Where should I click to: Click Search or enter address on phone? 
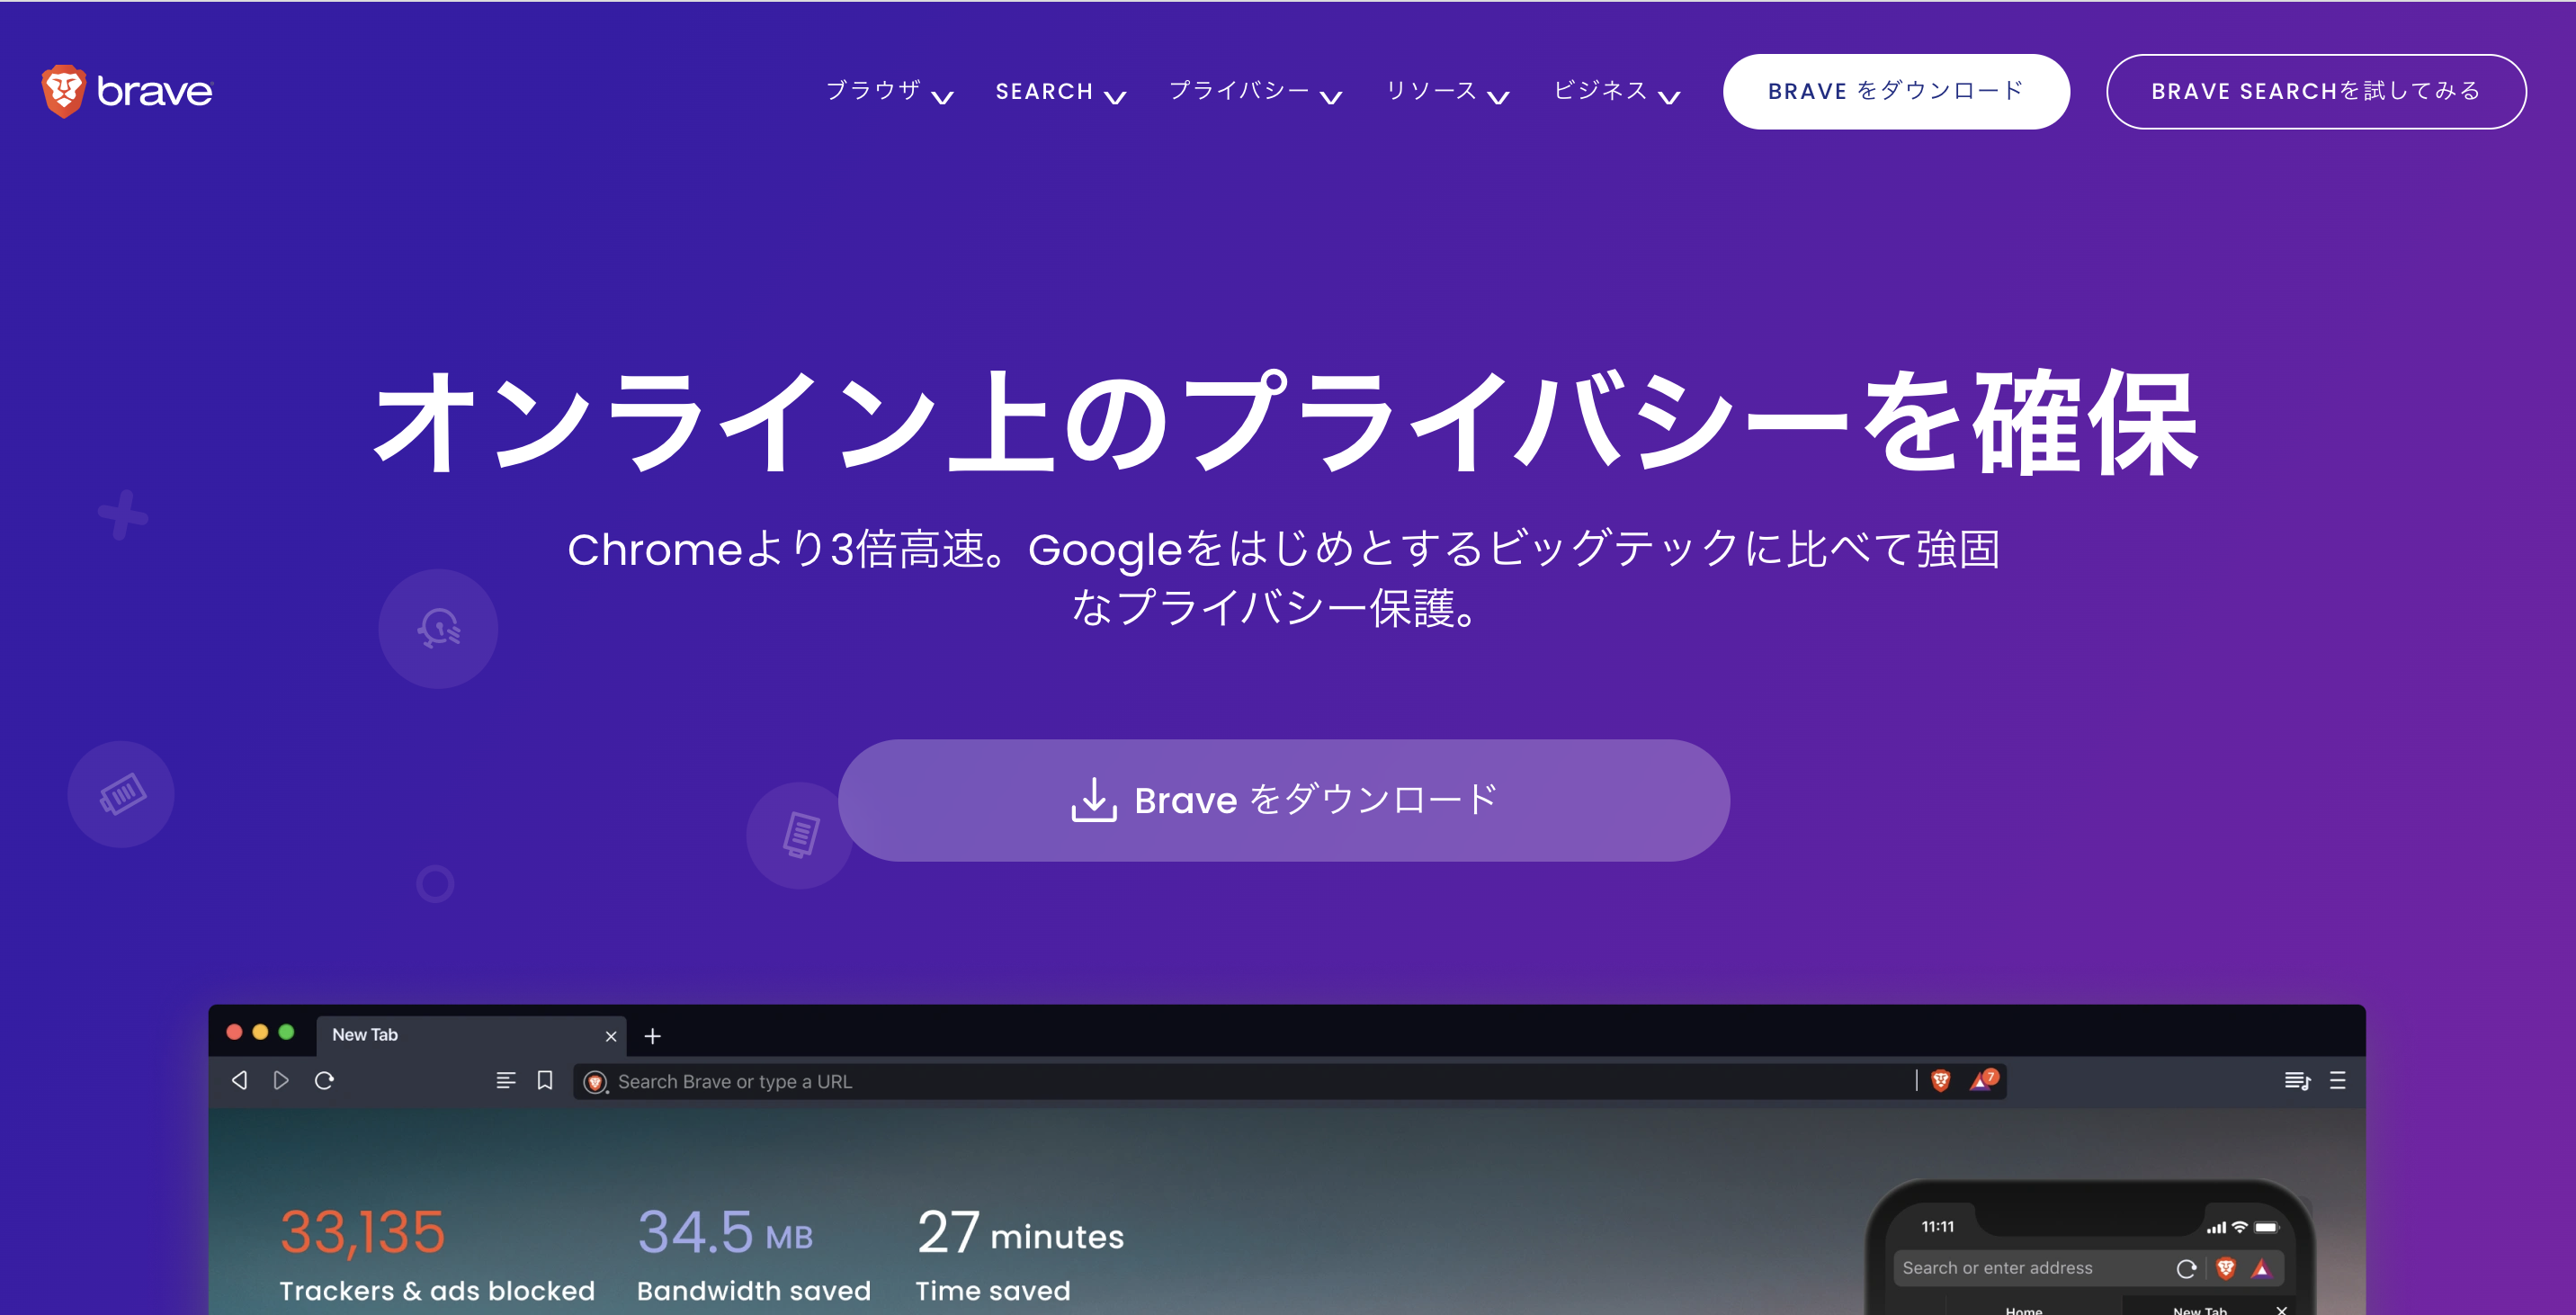click(x=2088, y=1268)
